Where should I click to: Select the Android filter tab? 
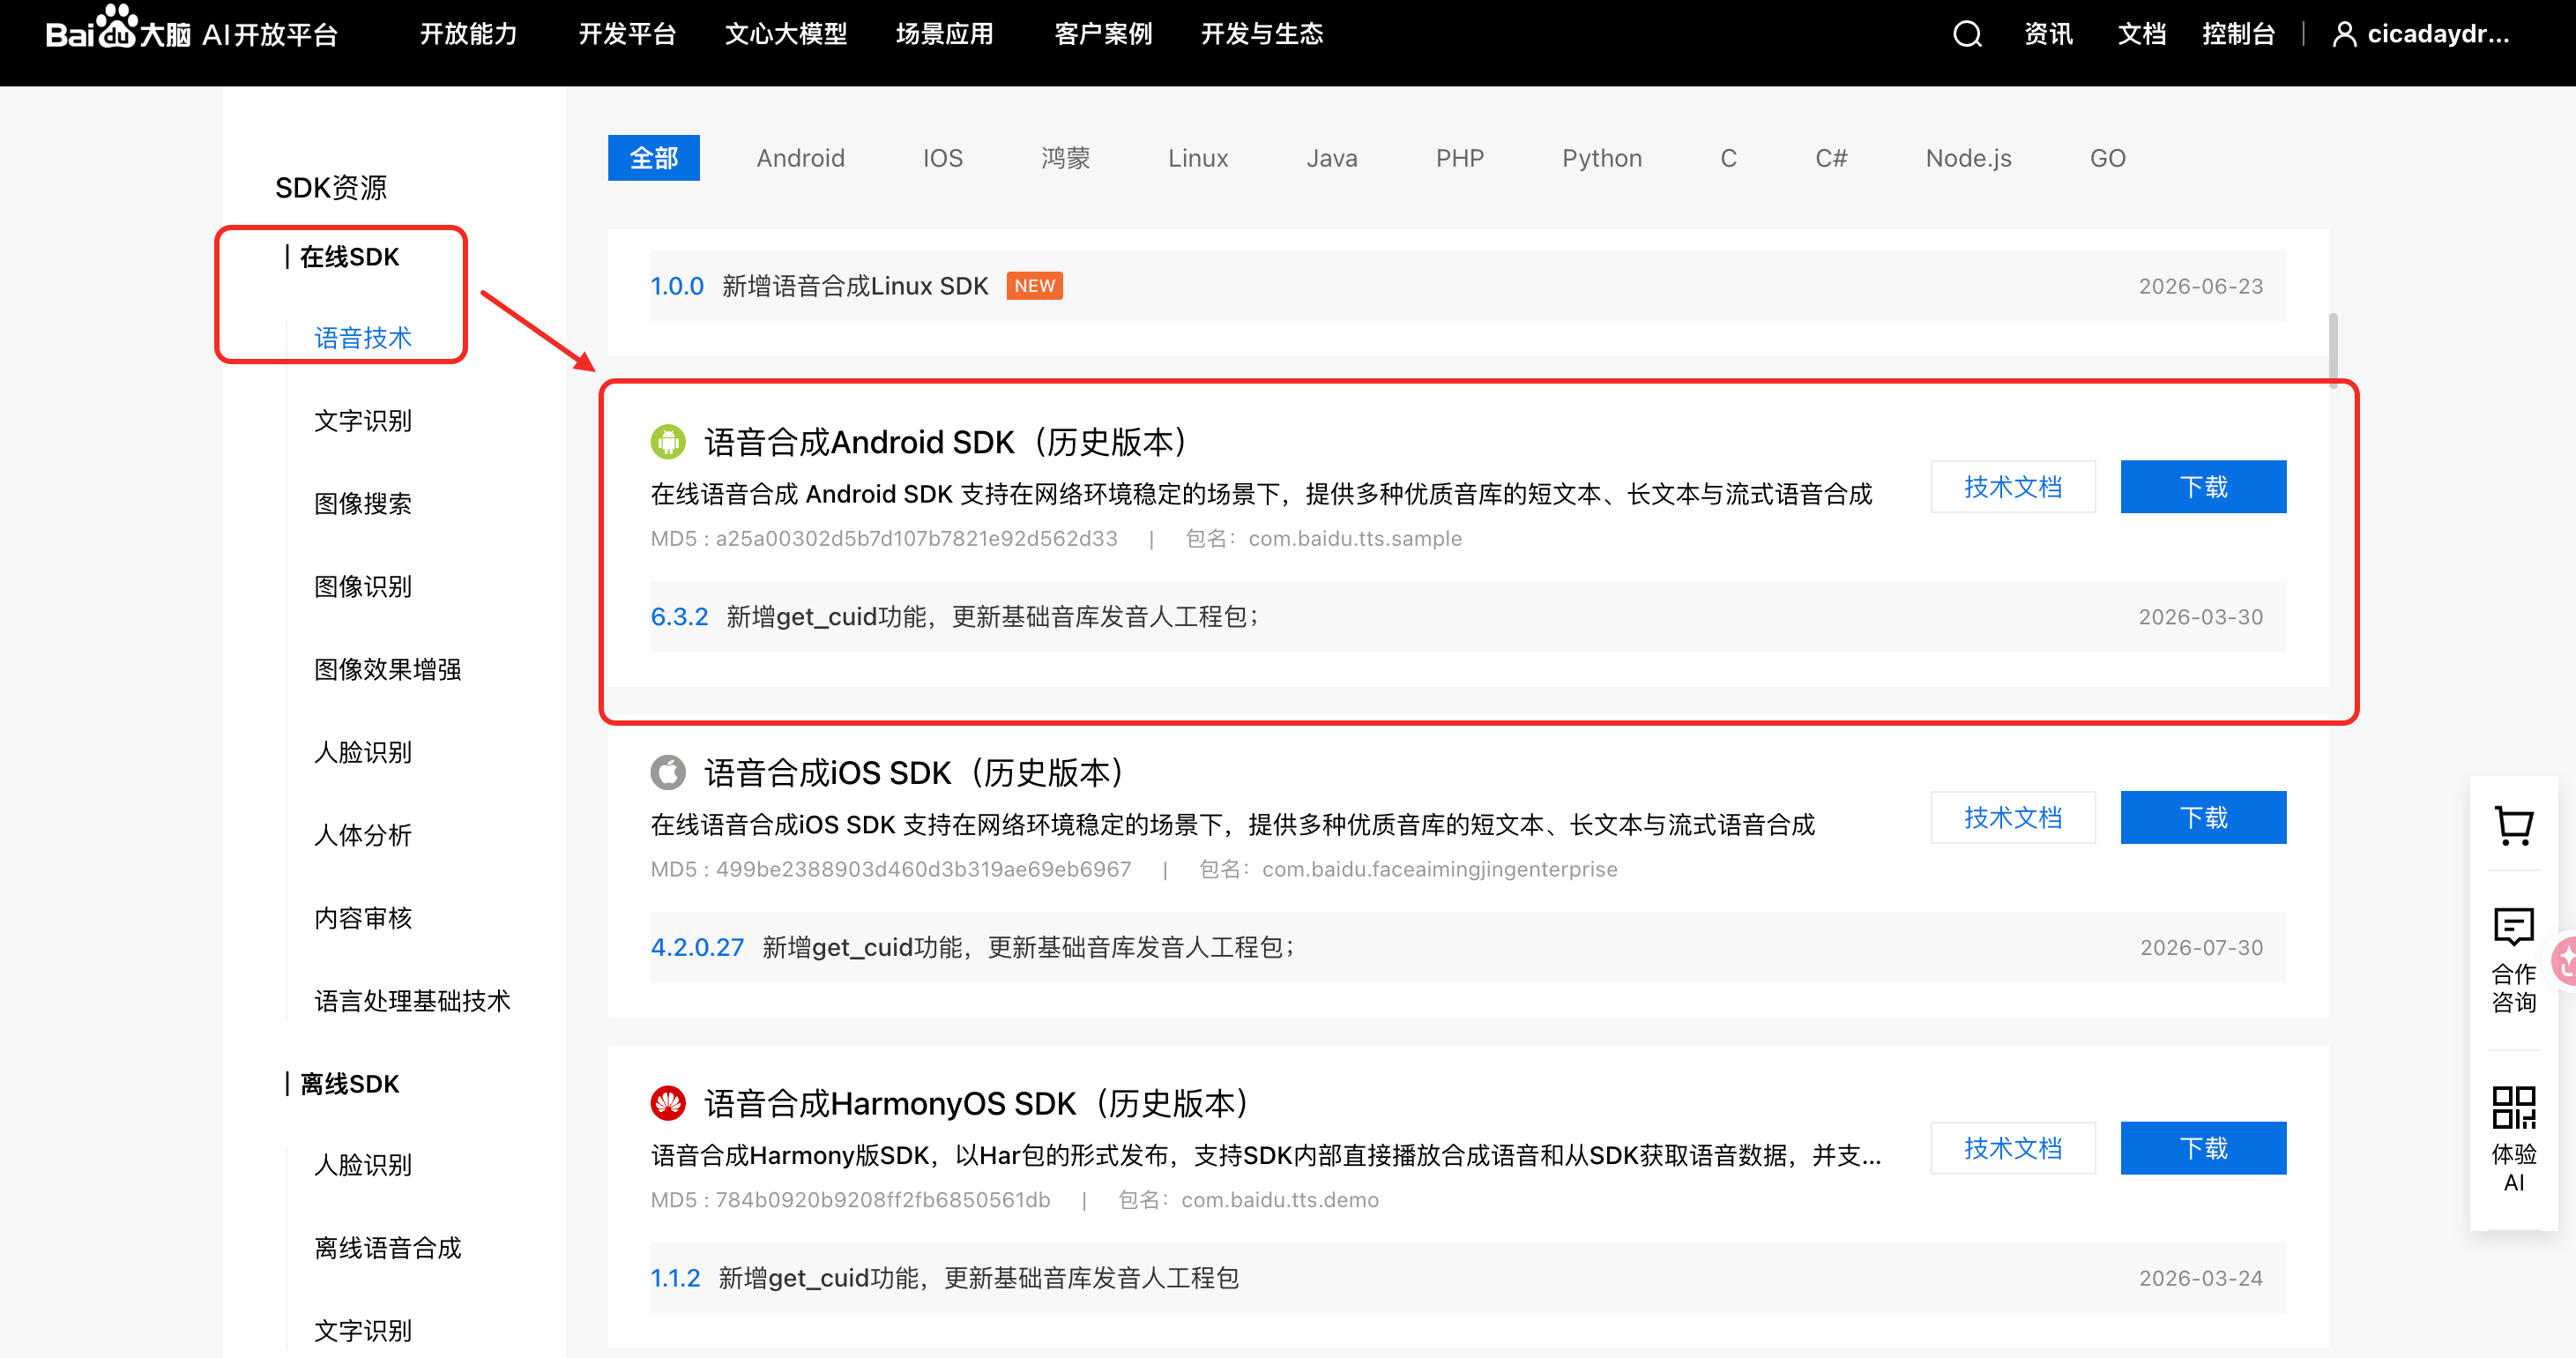(800, 158)
